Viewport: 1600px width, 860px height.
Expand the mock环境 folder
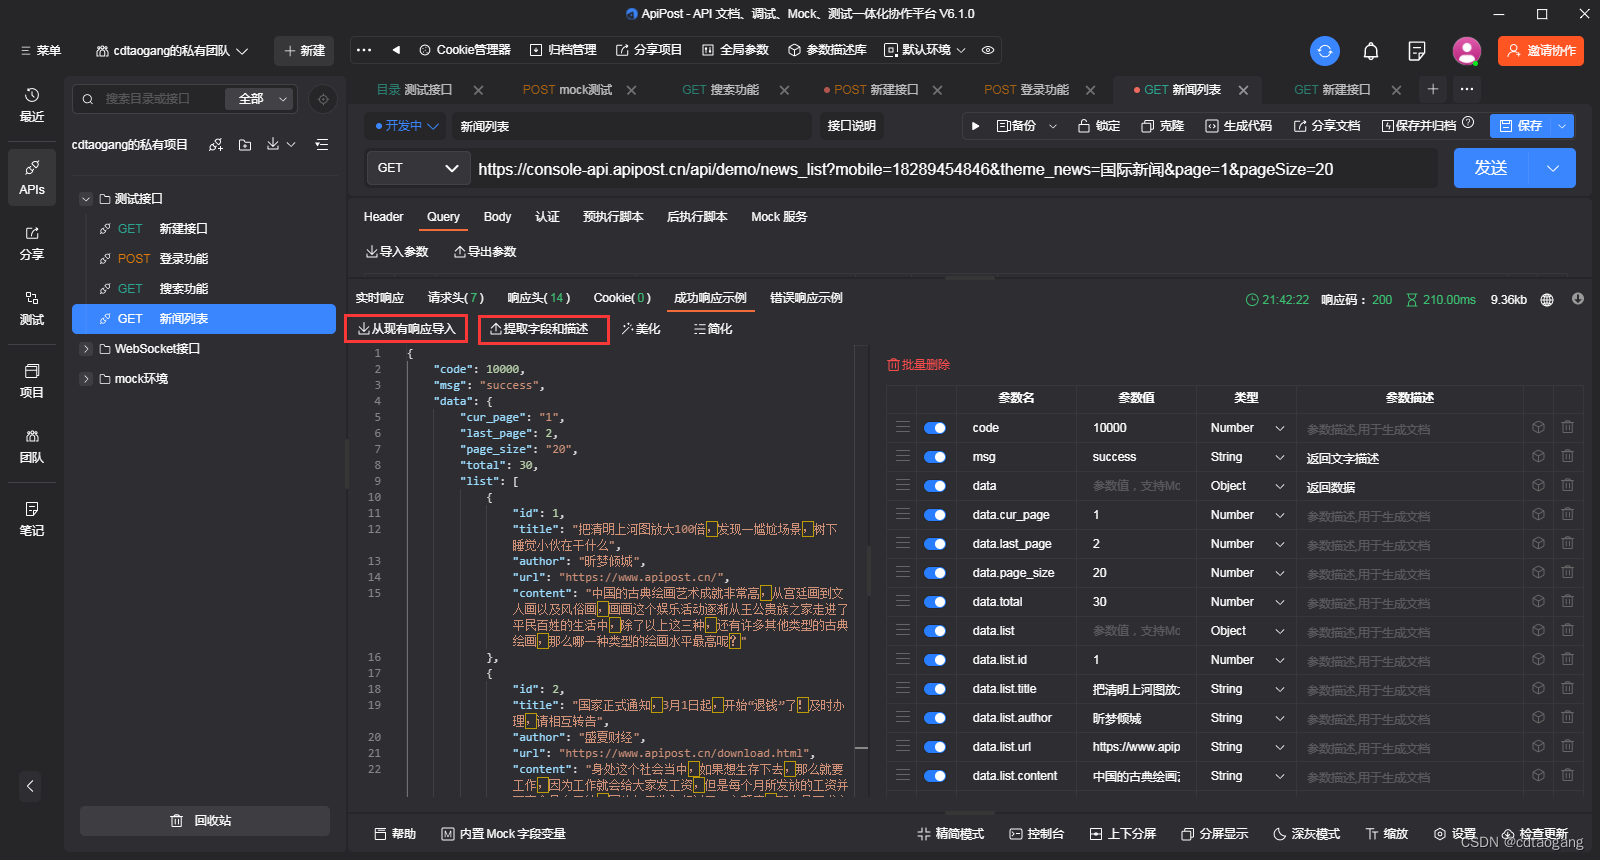click(86, 379)
